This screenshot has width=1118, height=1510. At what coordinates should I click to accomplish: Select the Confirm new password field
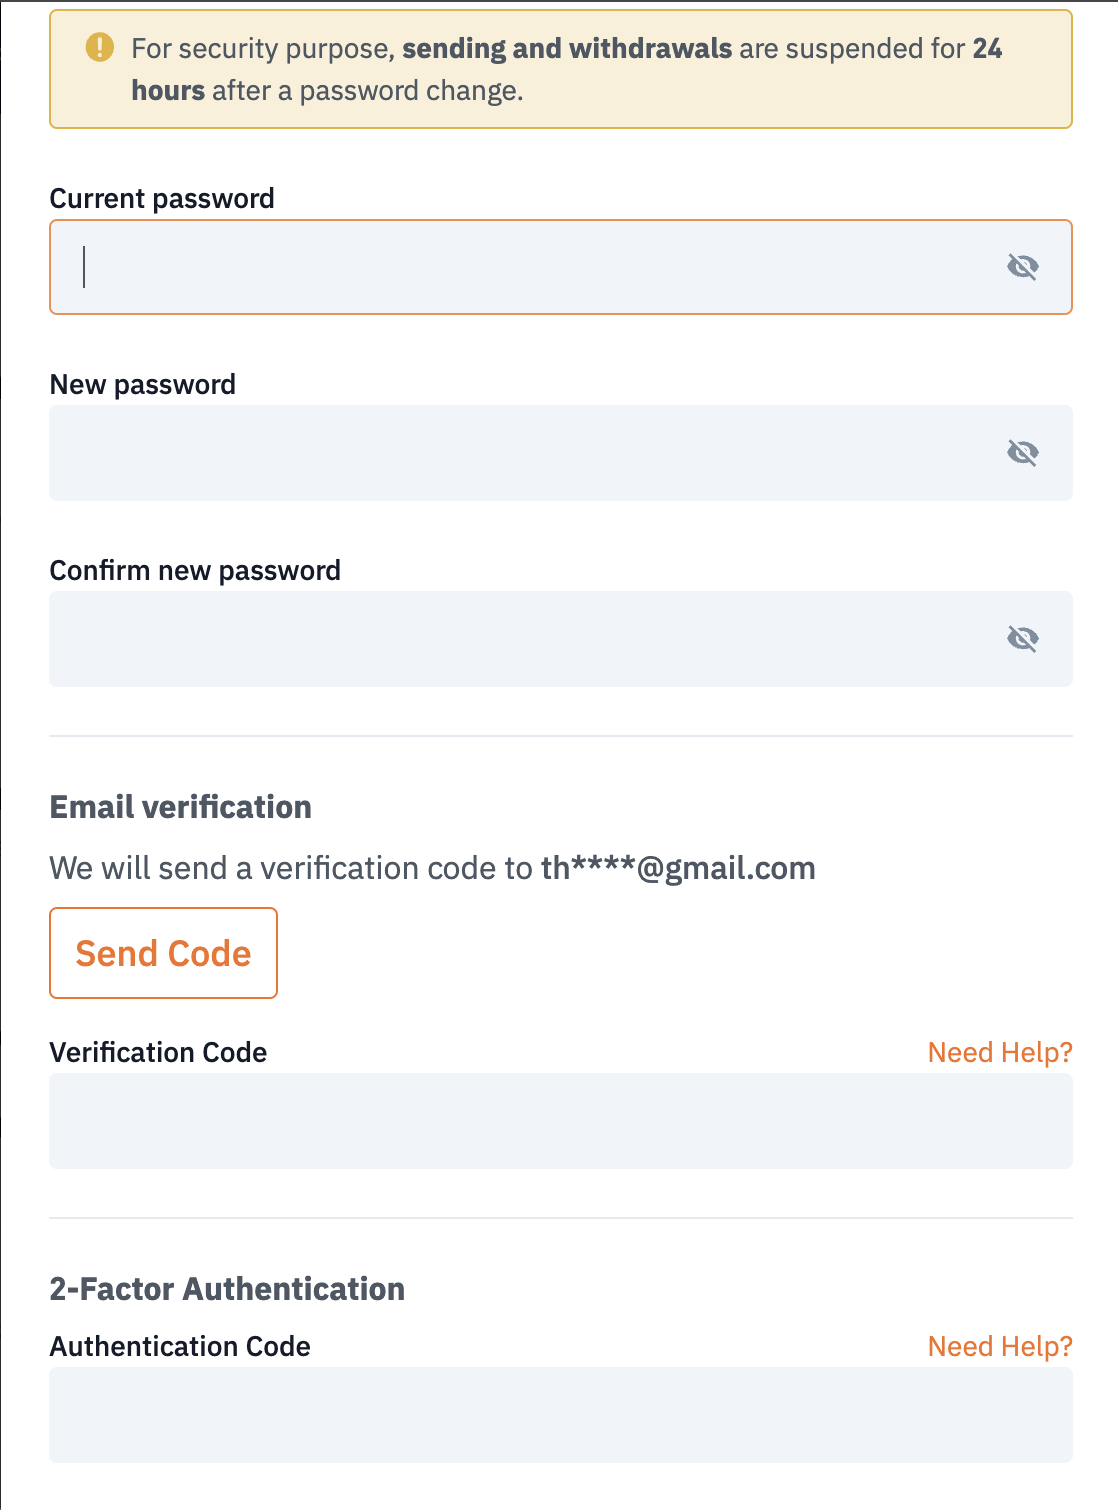(561, 639)
